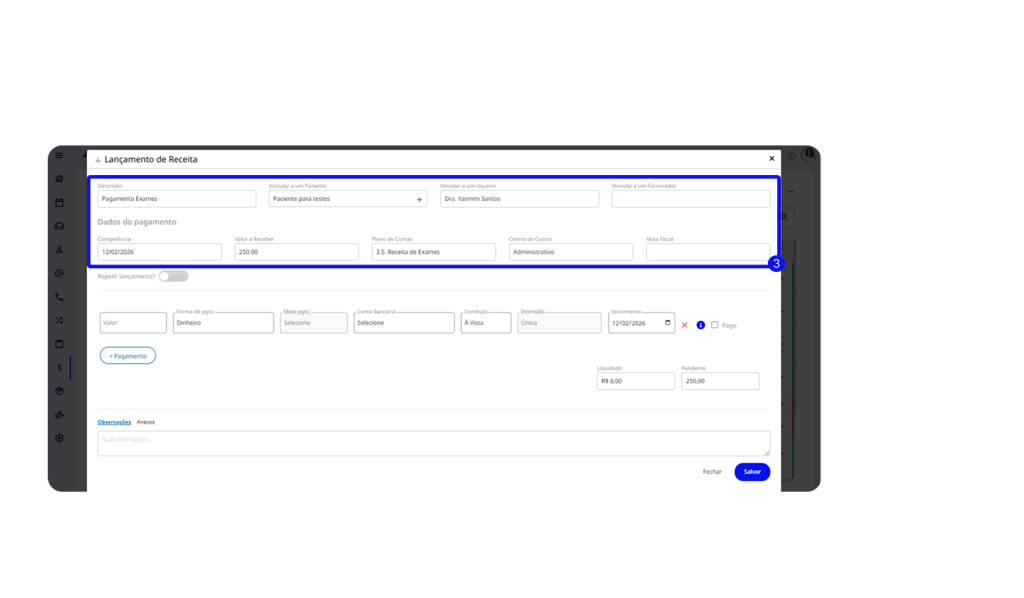This screenshot has width=1024, height=598.
Task: Open the date picker in Vencimento field
Action: [668, 323]
